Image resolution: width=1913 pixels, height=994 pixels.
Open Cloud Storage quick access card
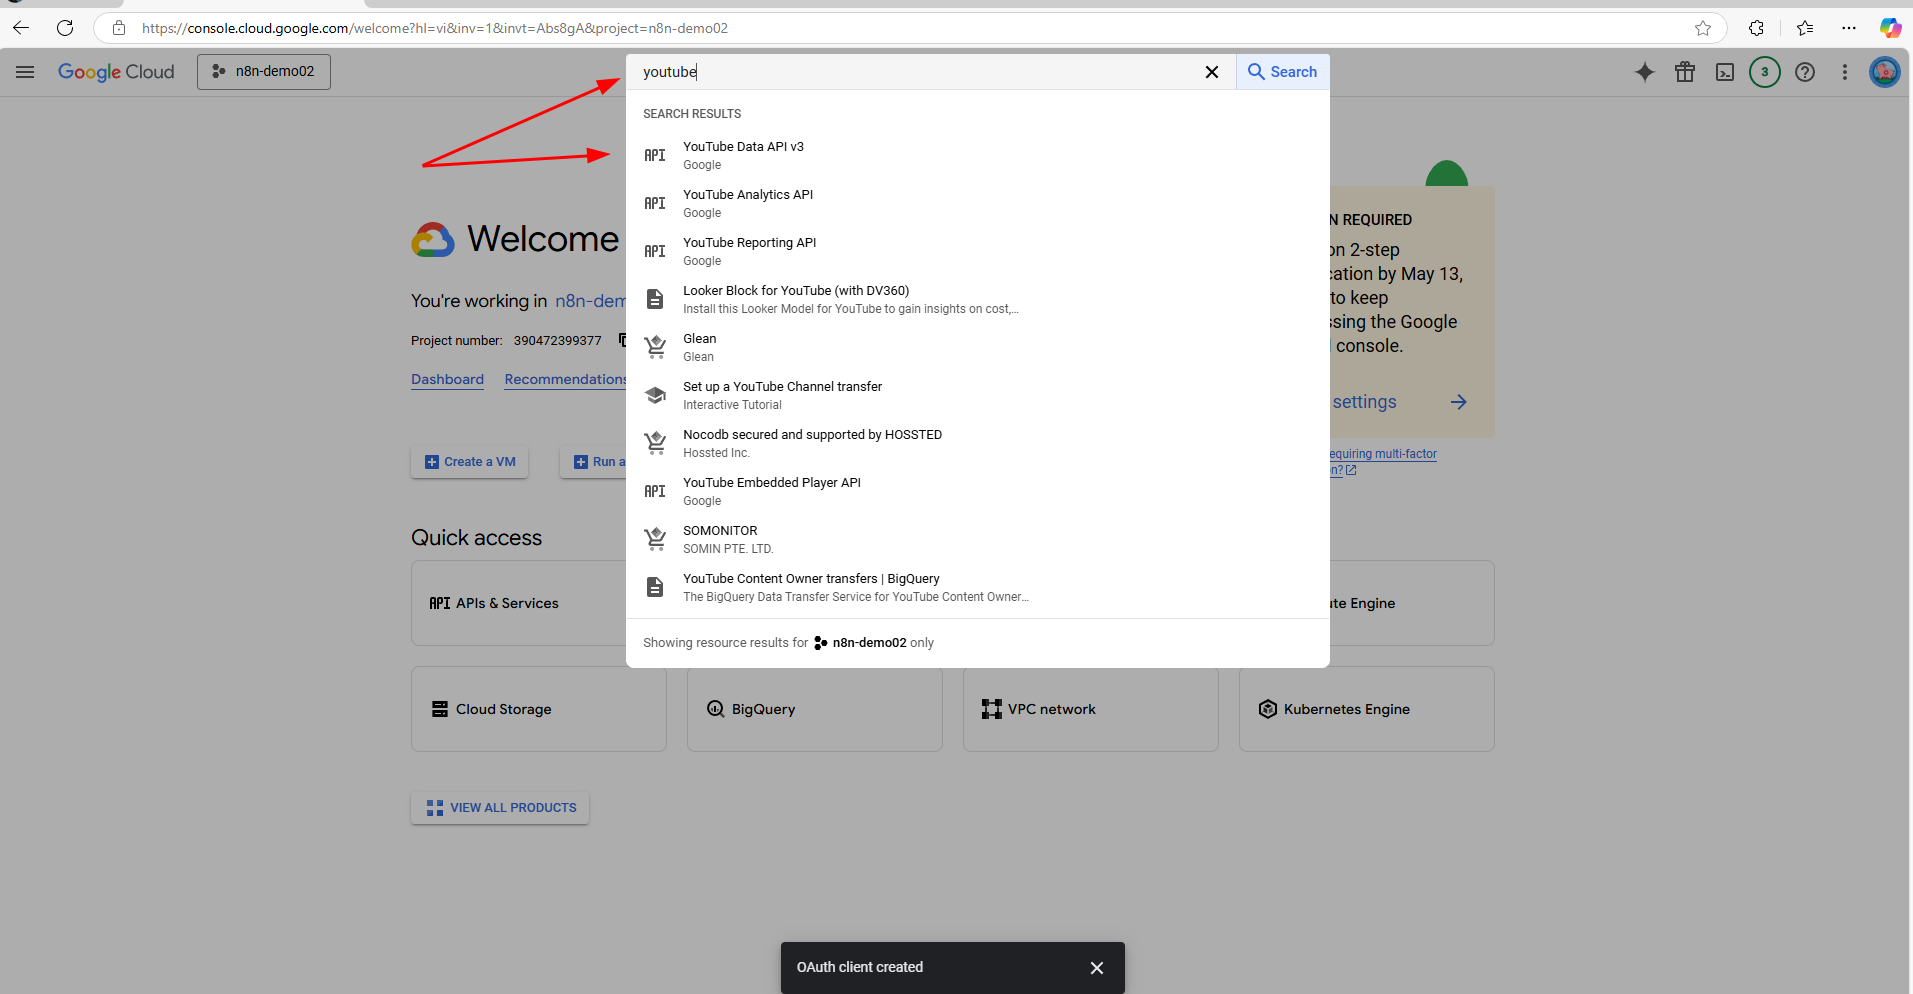point(539,709)
